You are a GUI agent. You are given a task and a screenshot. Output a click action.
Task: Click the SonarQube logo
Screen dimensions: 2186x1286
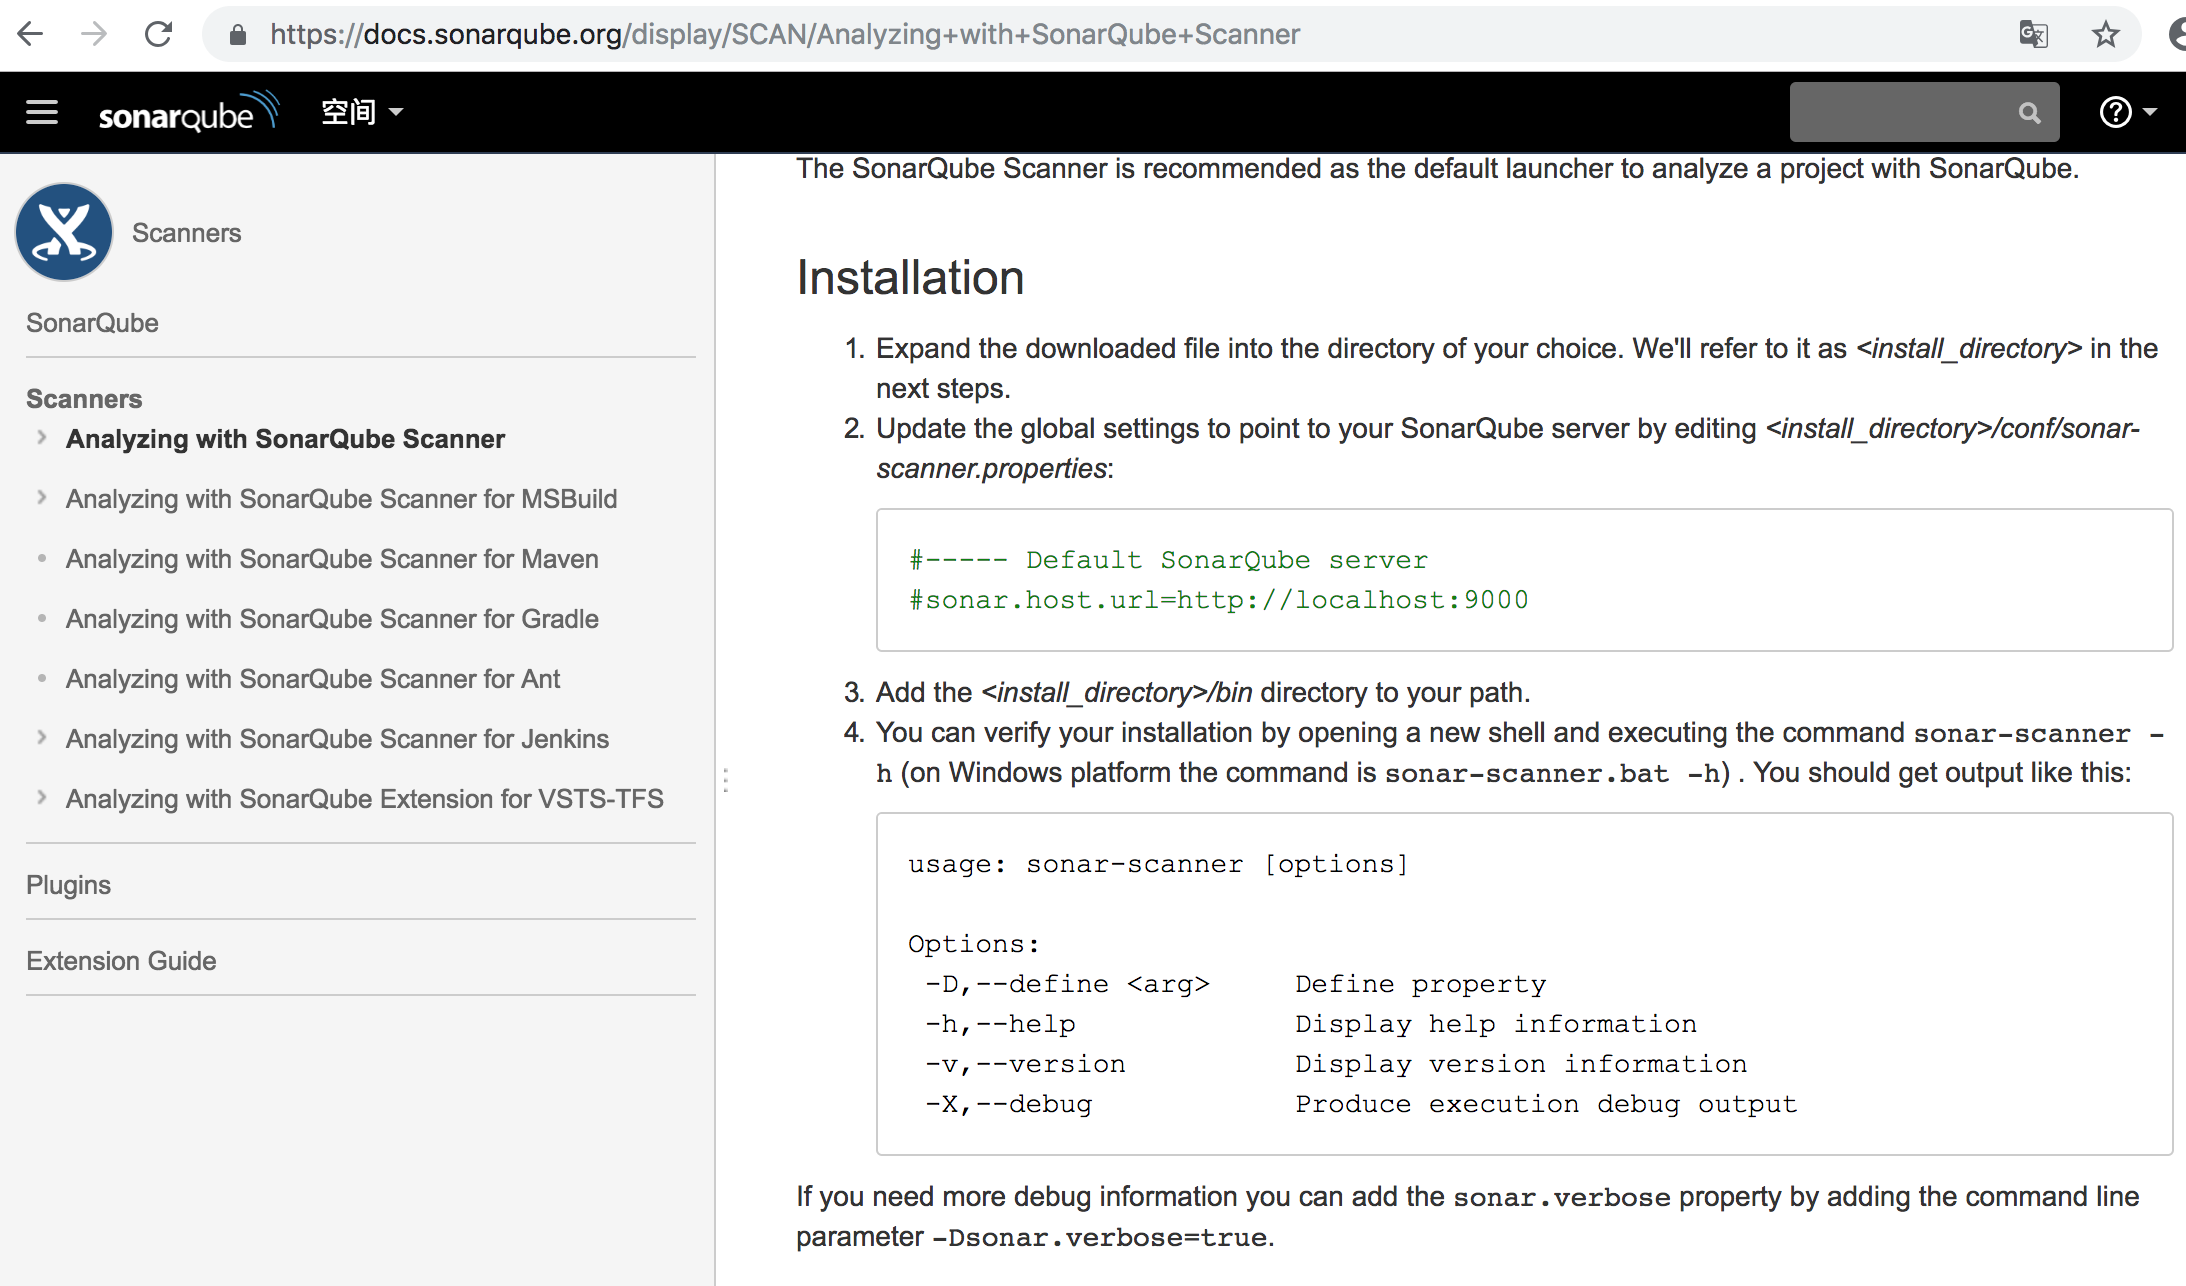188,112
